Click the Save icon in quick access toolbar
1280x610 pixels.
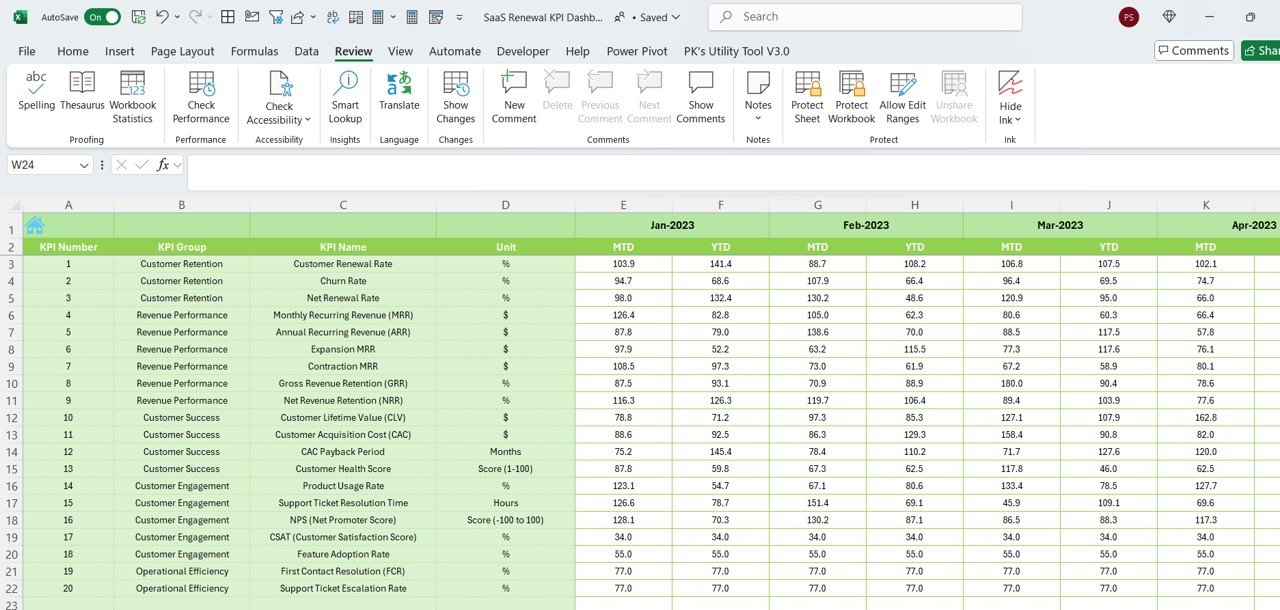pos(138,17)
